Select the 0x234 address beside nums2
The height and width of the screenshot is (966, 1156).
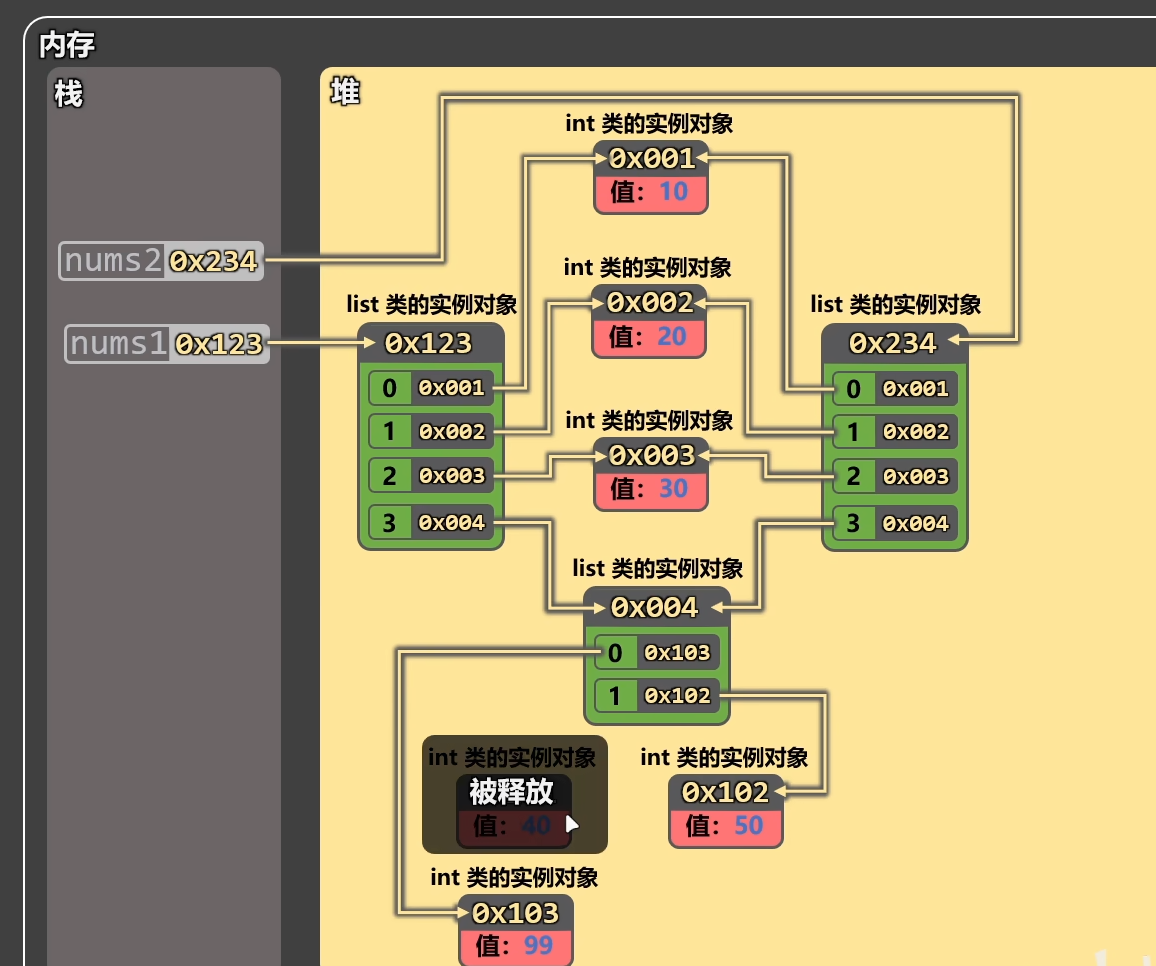point(213,261)
